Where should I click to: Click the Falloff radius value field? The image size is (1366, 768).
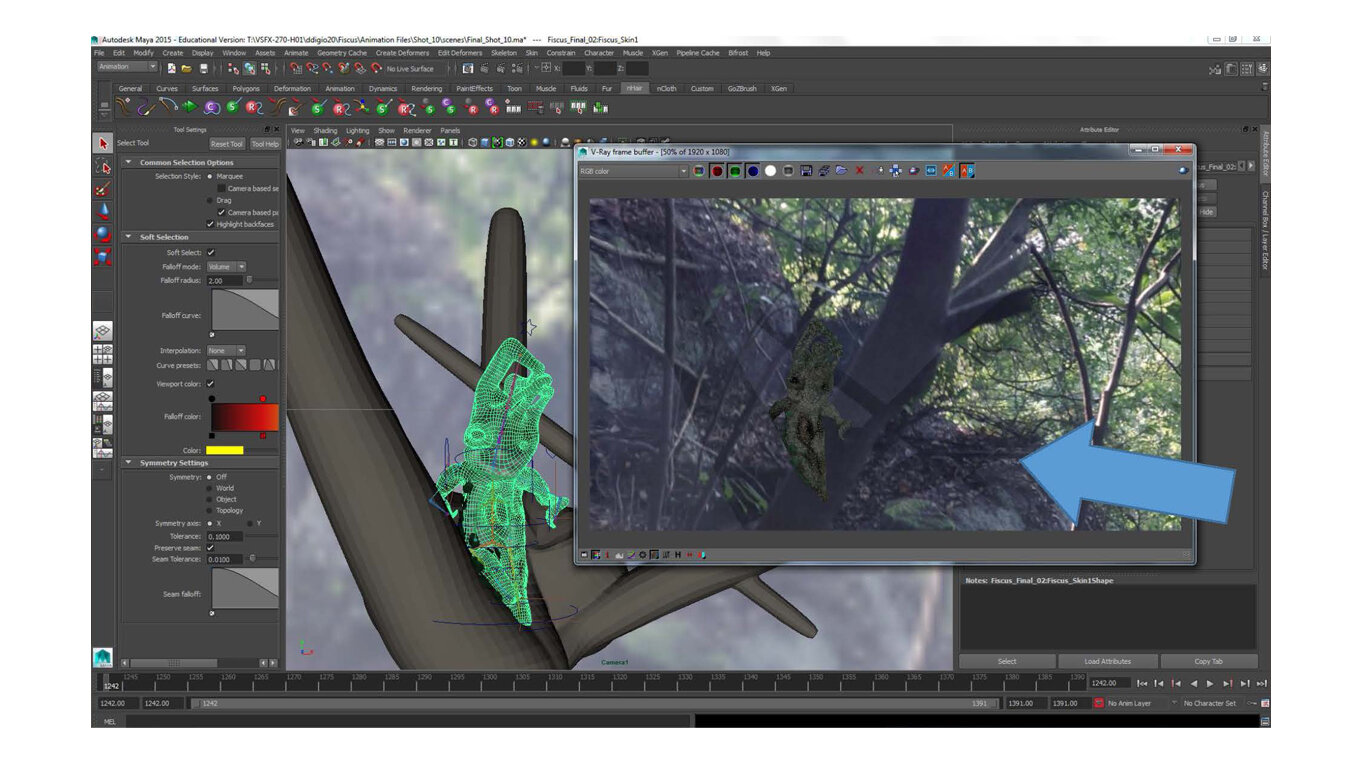click(225, 281)
